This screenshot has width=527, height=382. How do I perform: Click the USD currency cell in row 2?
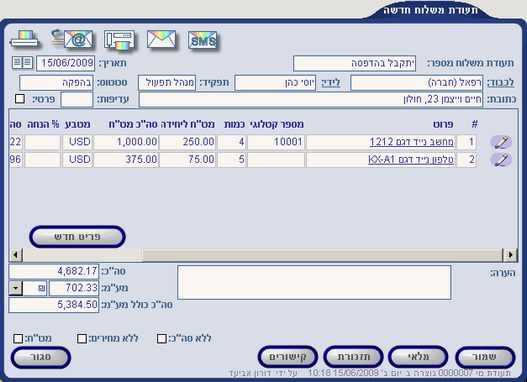77,160
